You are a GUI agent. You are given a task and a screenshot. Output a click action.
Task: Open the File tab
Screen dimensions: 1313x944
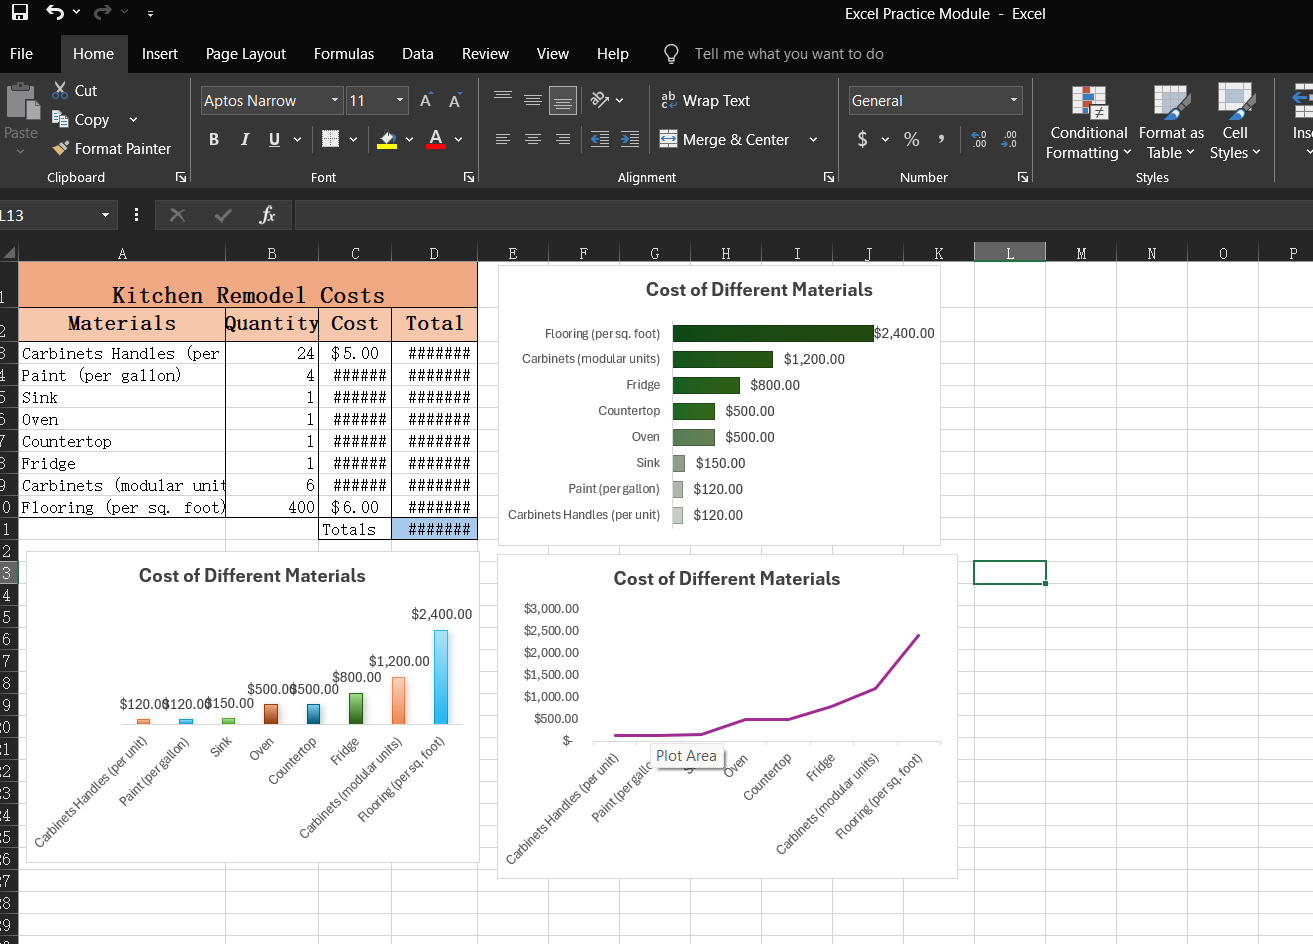[x=21, y=54]
